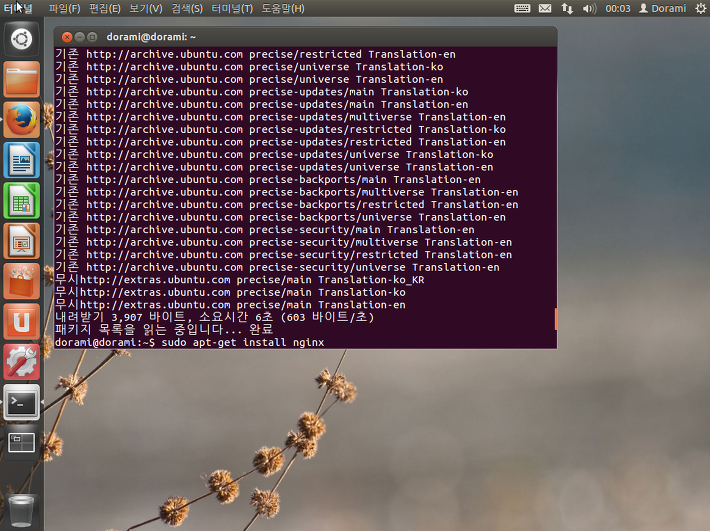Screen dimensions: 710x531
Task: Click the precise-updates/multiverse Translation-en line
Action: click(280, 117)
